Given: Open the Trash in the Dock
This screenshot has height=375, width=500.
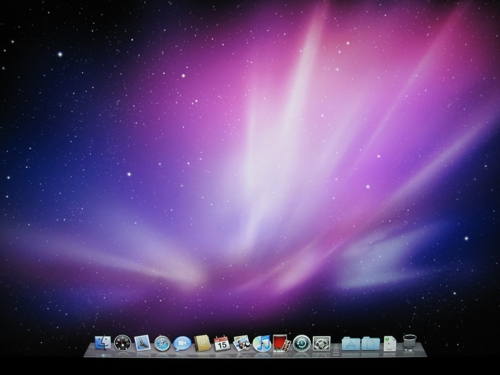Looking at the screenshot, I should (410, 343).
